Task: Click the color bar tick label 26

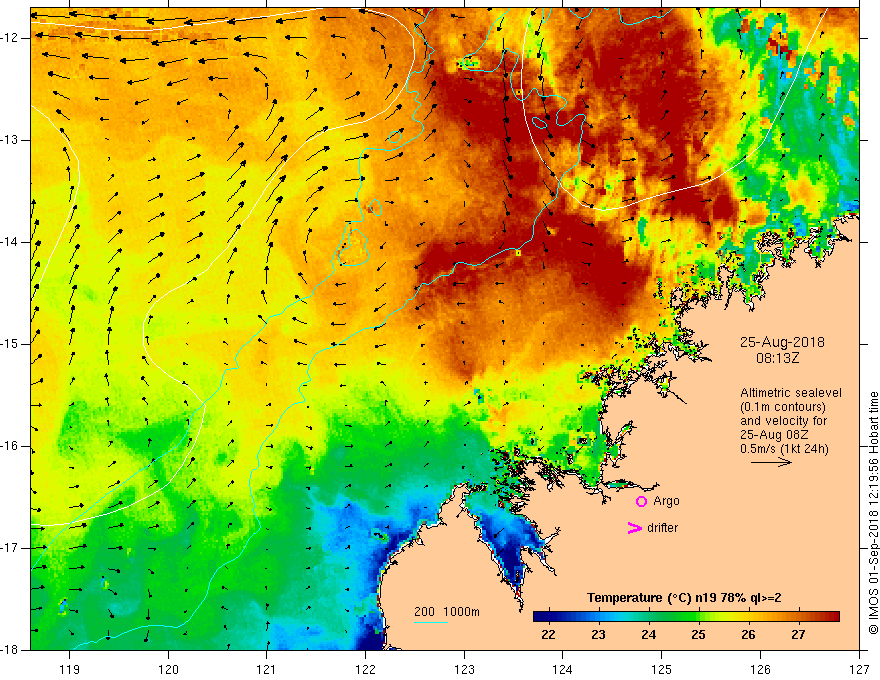Action: point(748,635)
